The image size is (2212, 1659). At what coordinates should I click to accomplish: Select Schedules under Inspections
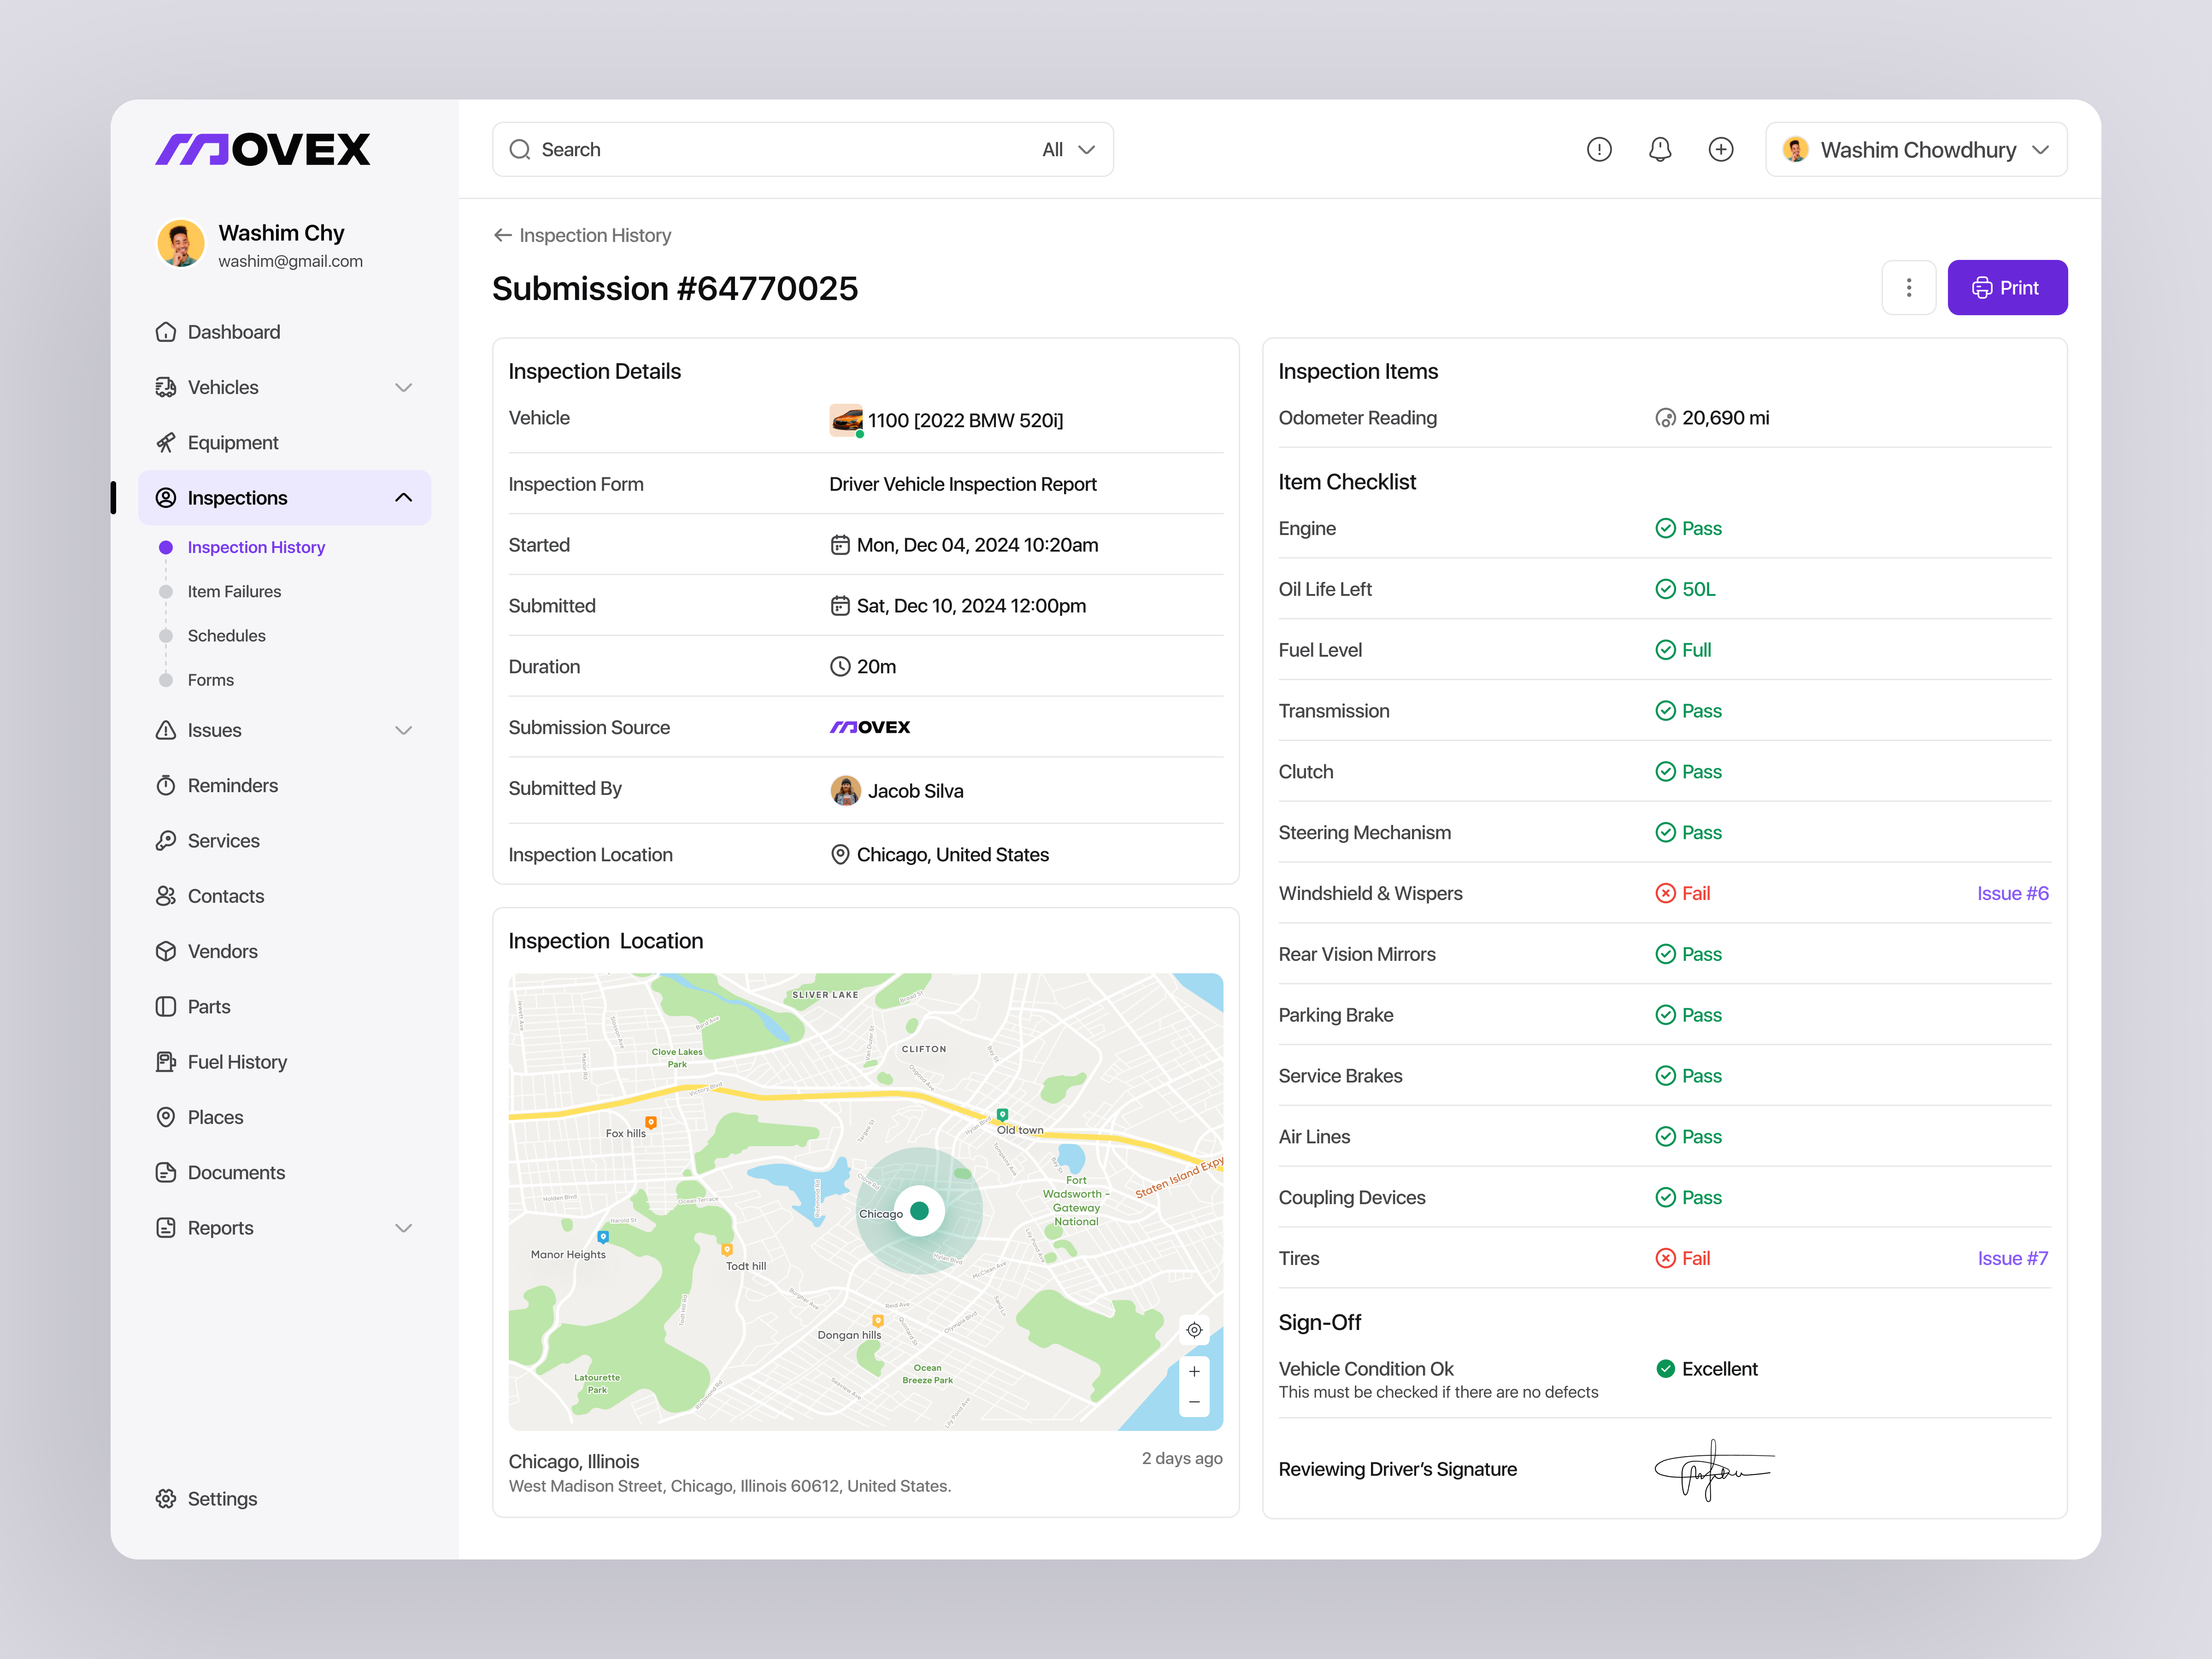(x=227, y=635)
